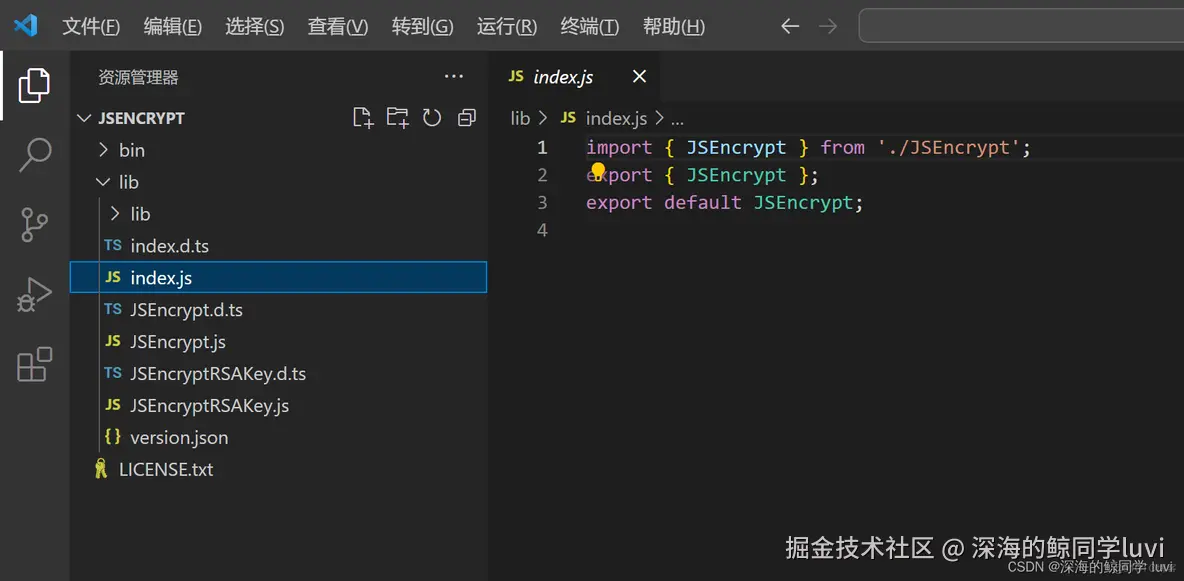Open the Extensions view
The height and width of the screenshot is (581, 1184).
pos(35,365)
